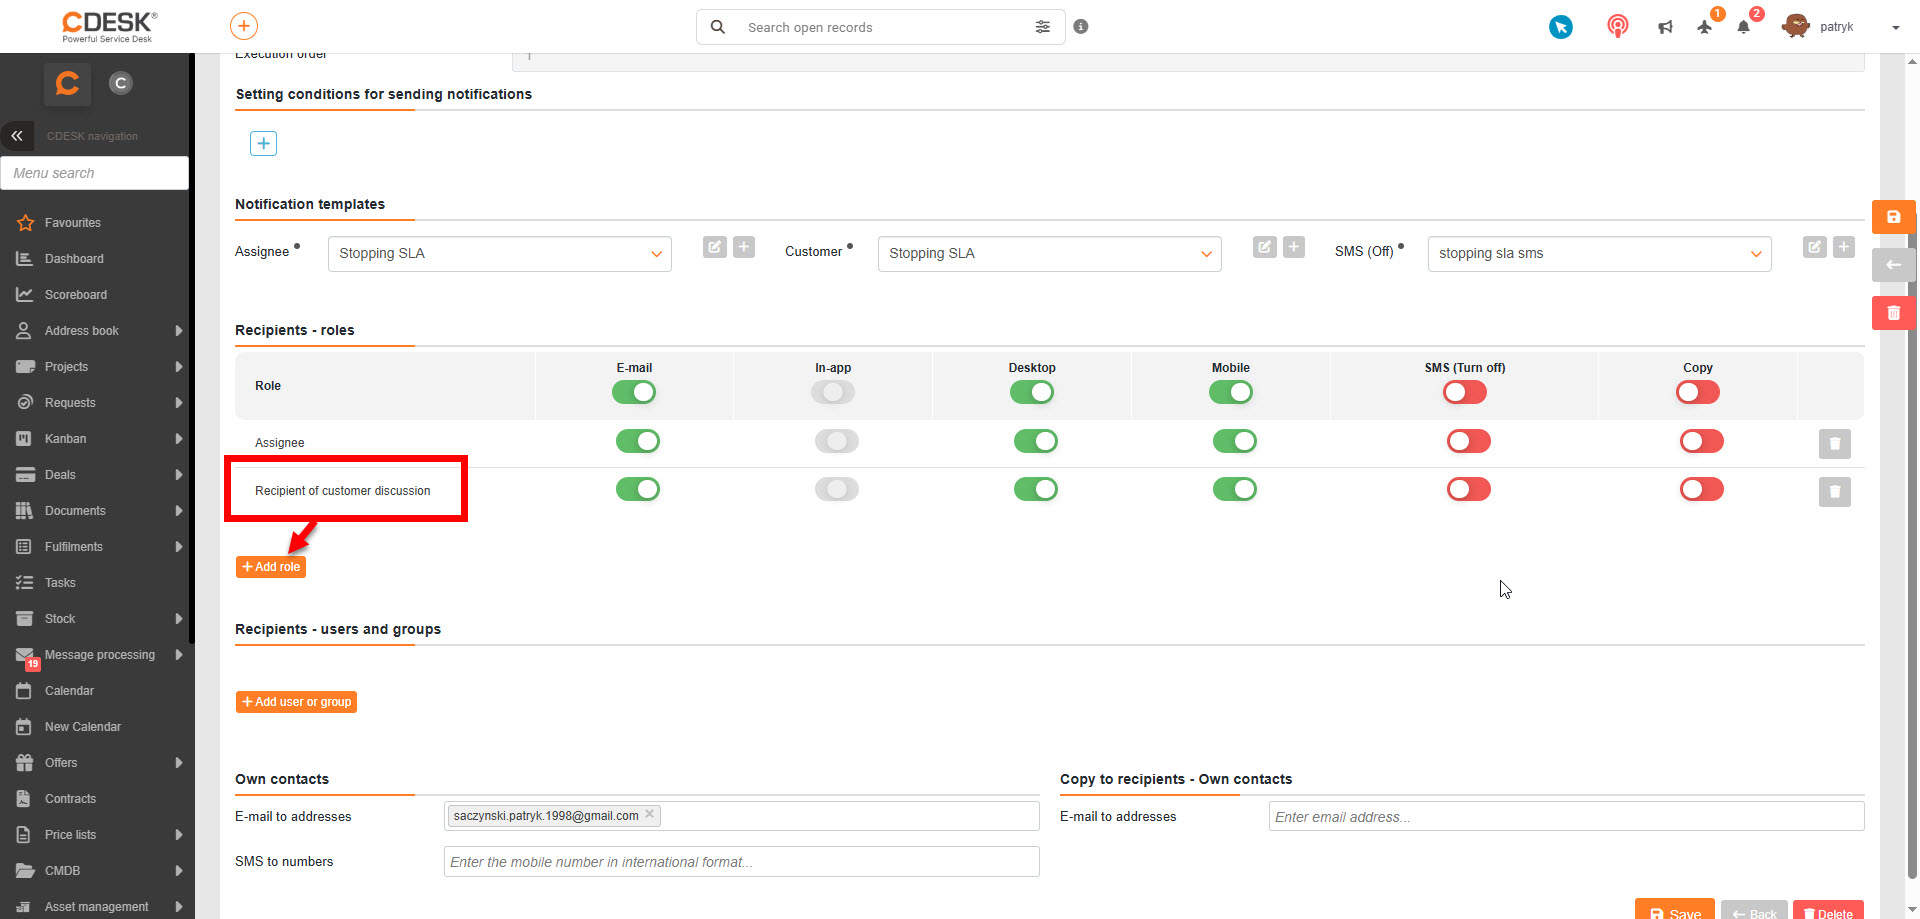Add new Assignee template with plus icon
This screenshot has height=919, width=1920.
(x=744, y=247)
